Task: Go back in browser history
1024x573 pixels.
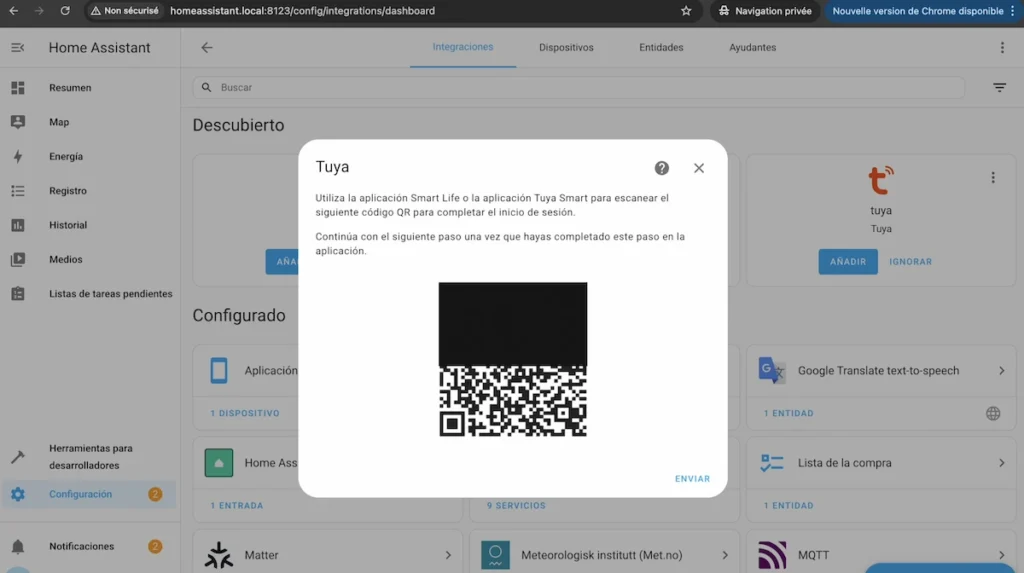Action: point(14,11)
